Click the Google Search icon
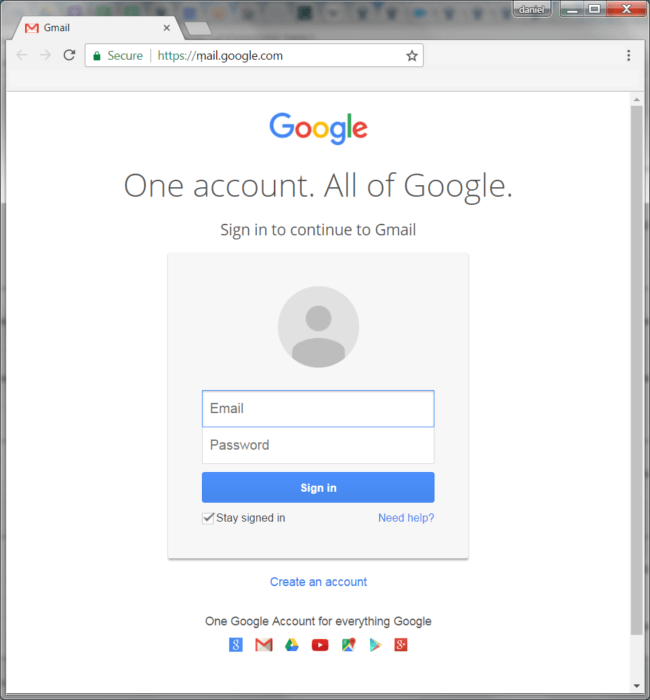This screenshot has height=700, width=650. 236,645
